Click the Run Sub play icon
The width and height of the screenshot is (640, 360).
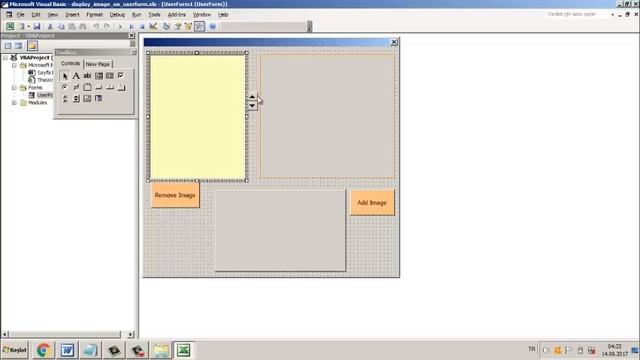[120, 27]
